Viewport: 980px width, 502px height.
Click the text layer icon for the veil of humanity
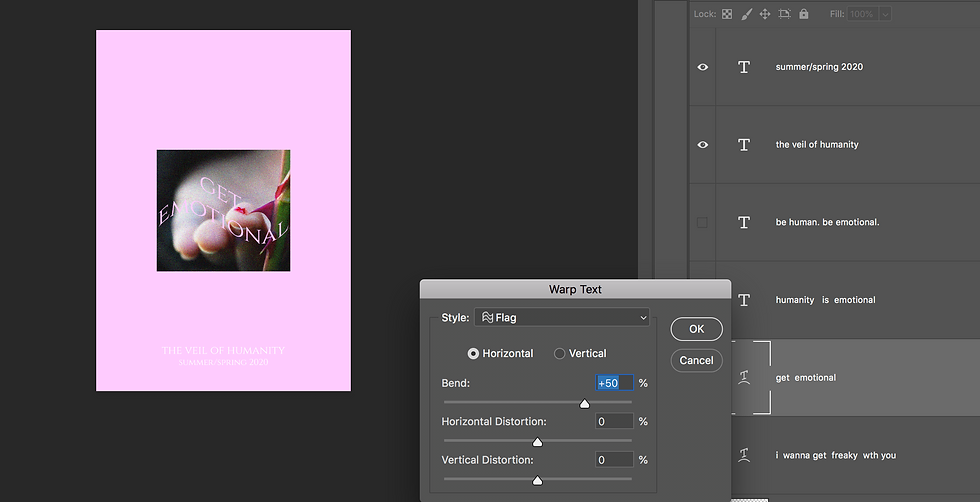click(744, 144)
